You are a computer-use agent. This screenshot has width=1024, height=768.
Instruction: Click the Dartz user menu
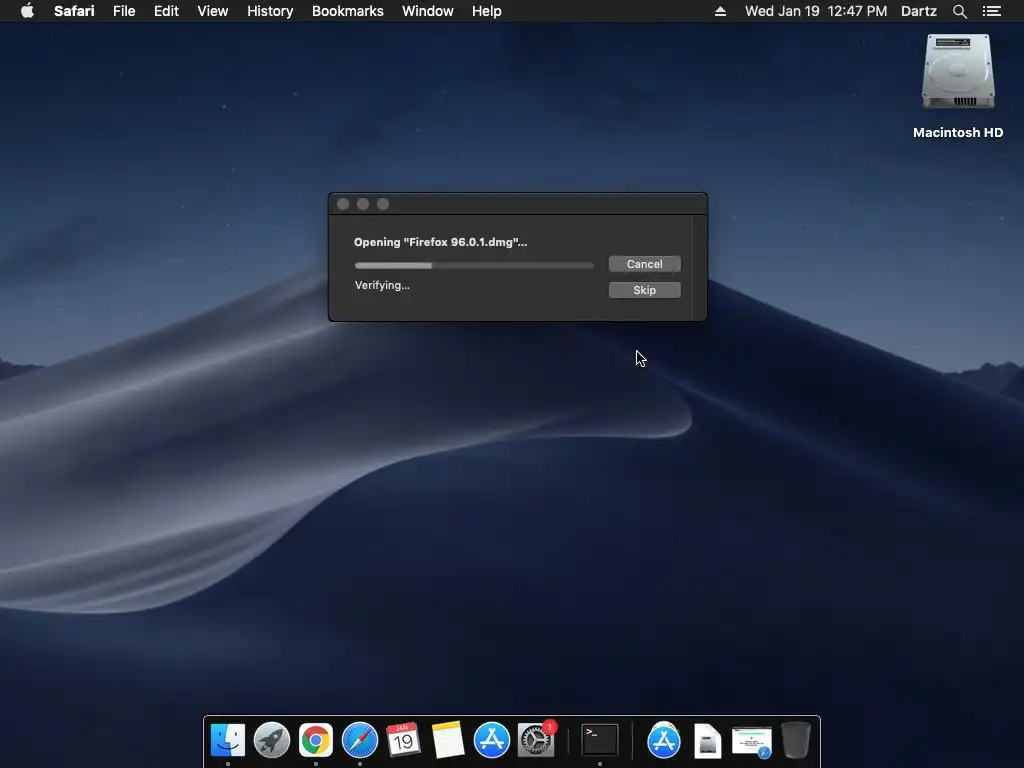[918, 11]
